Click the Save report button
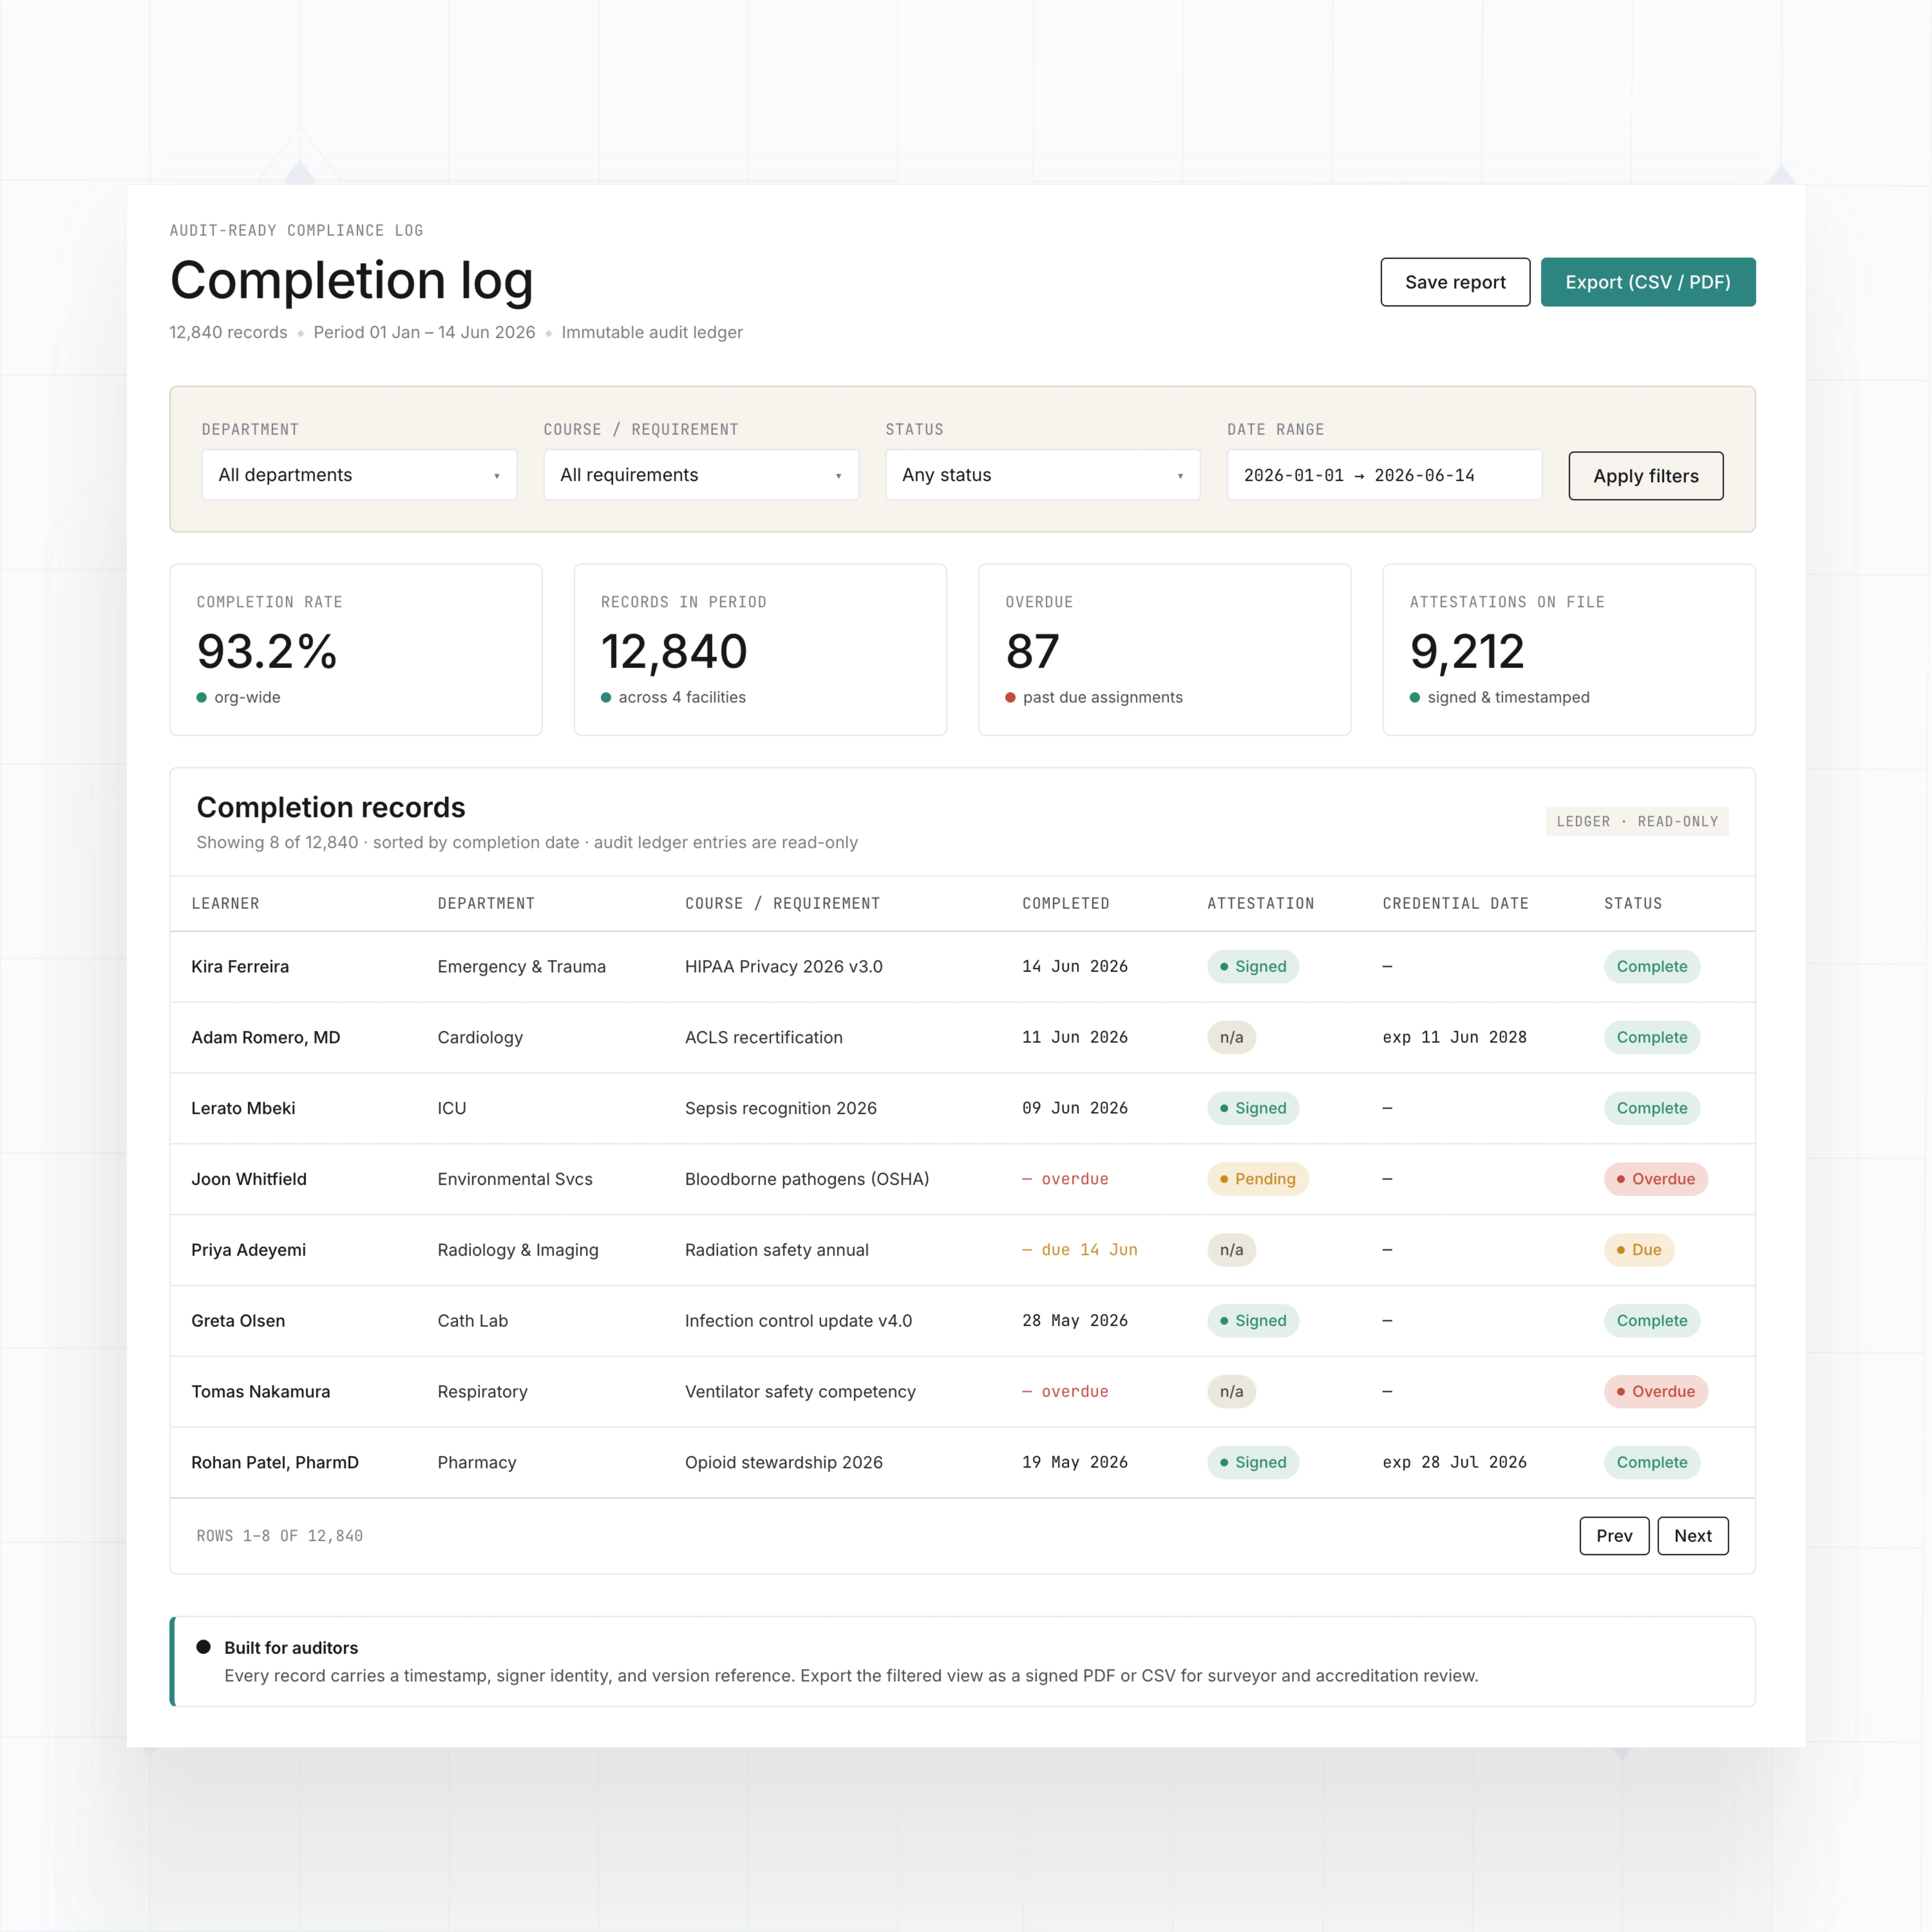 coord(1455,282)
